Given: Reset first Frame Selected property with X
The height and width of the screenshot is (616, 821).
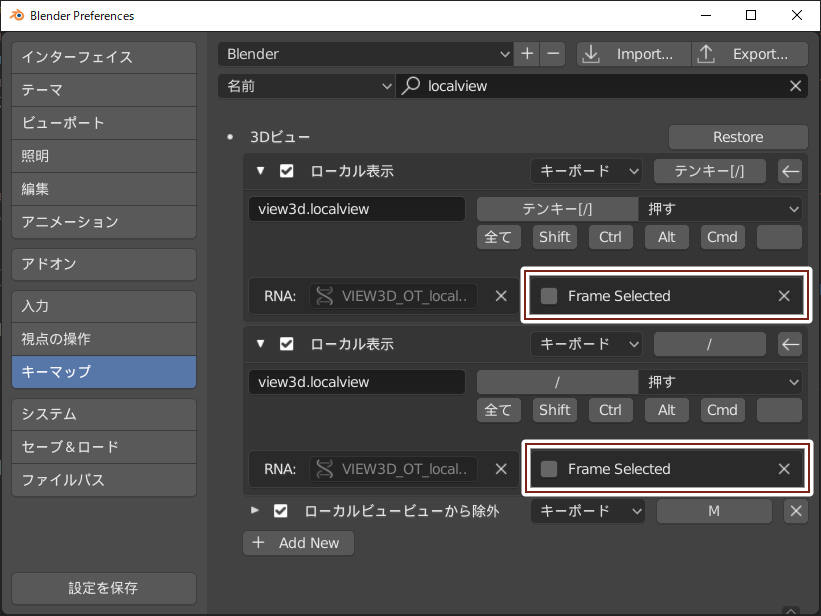Looking at the screenshot, I should [x=784, y=296].
